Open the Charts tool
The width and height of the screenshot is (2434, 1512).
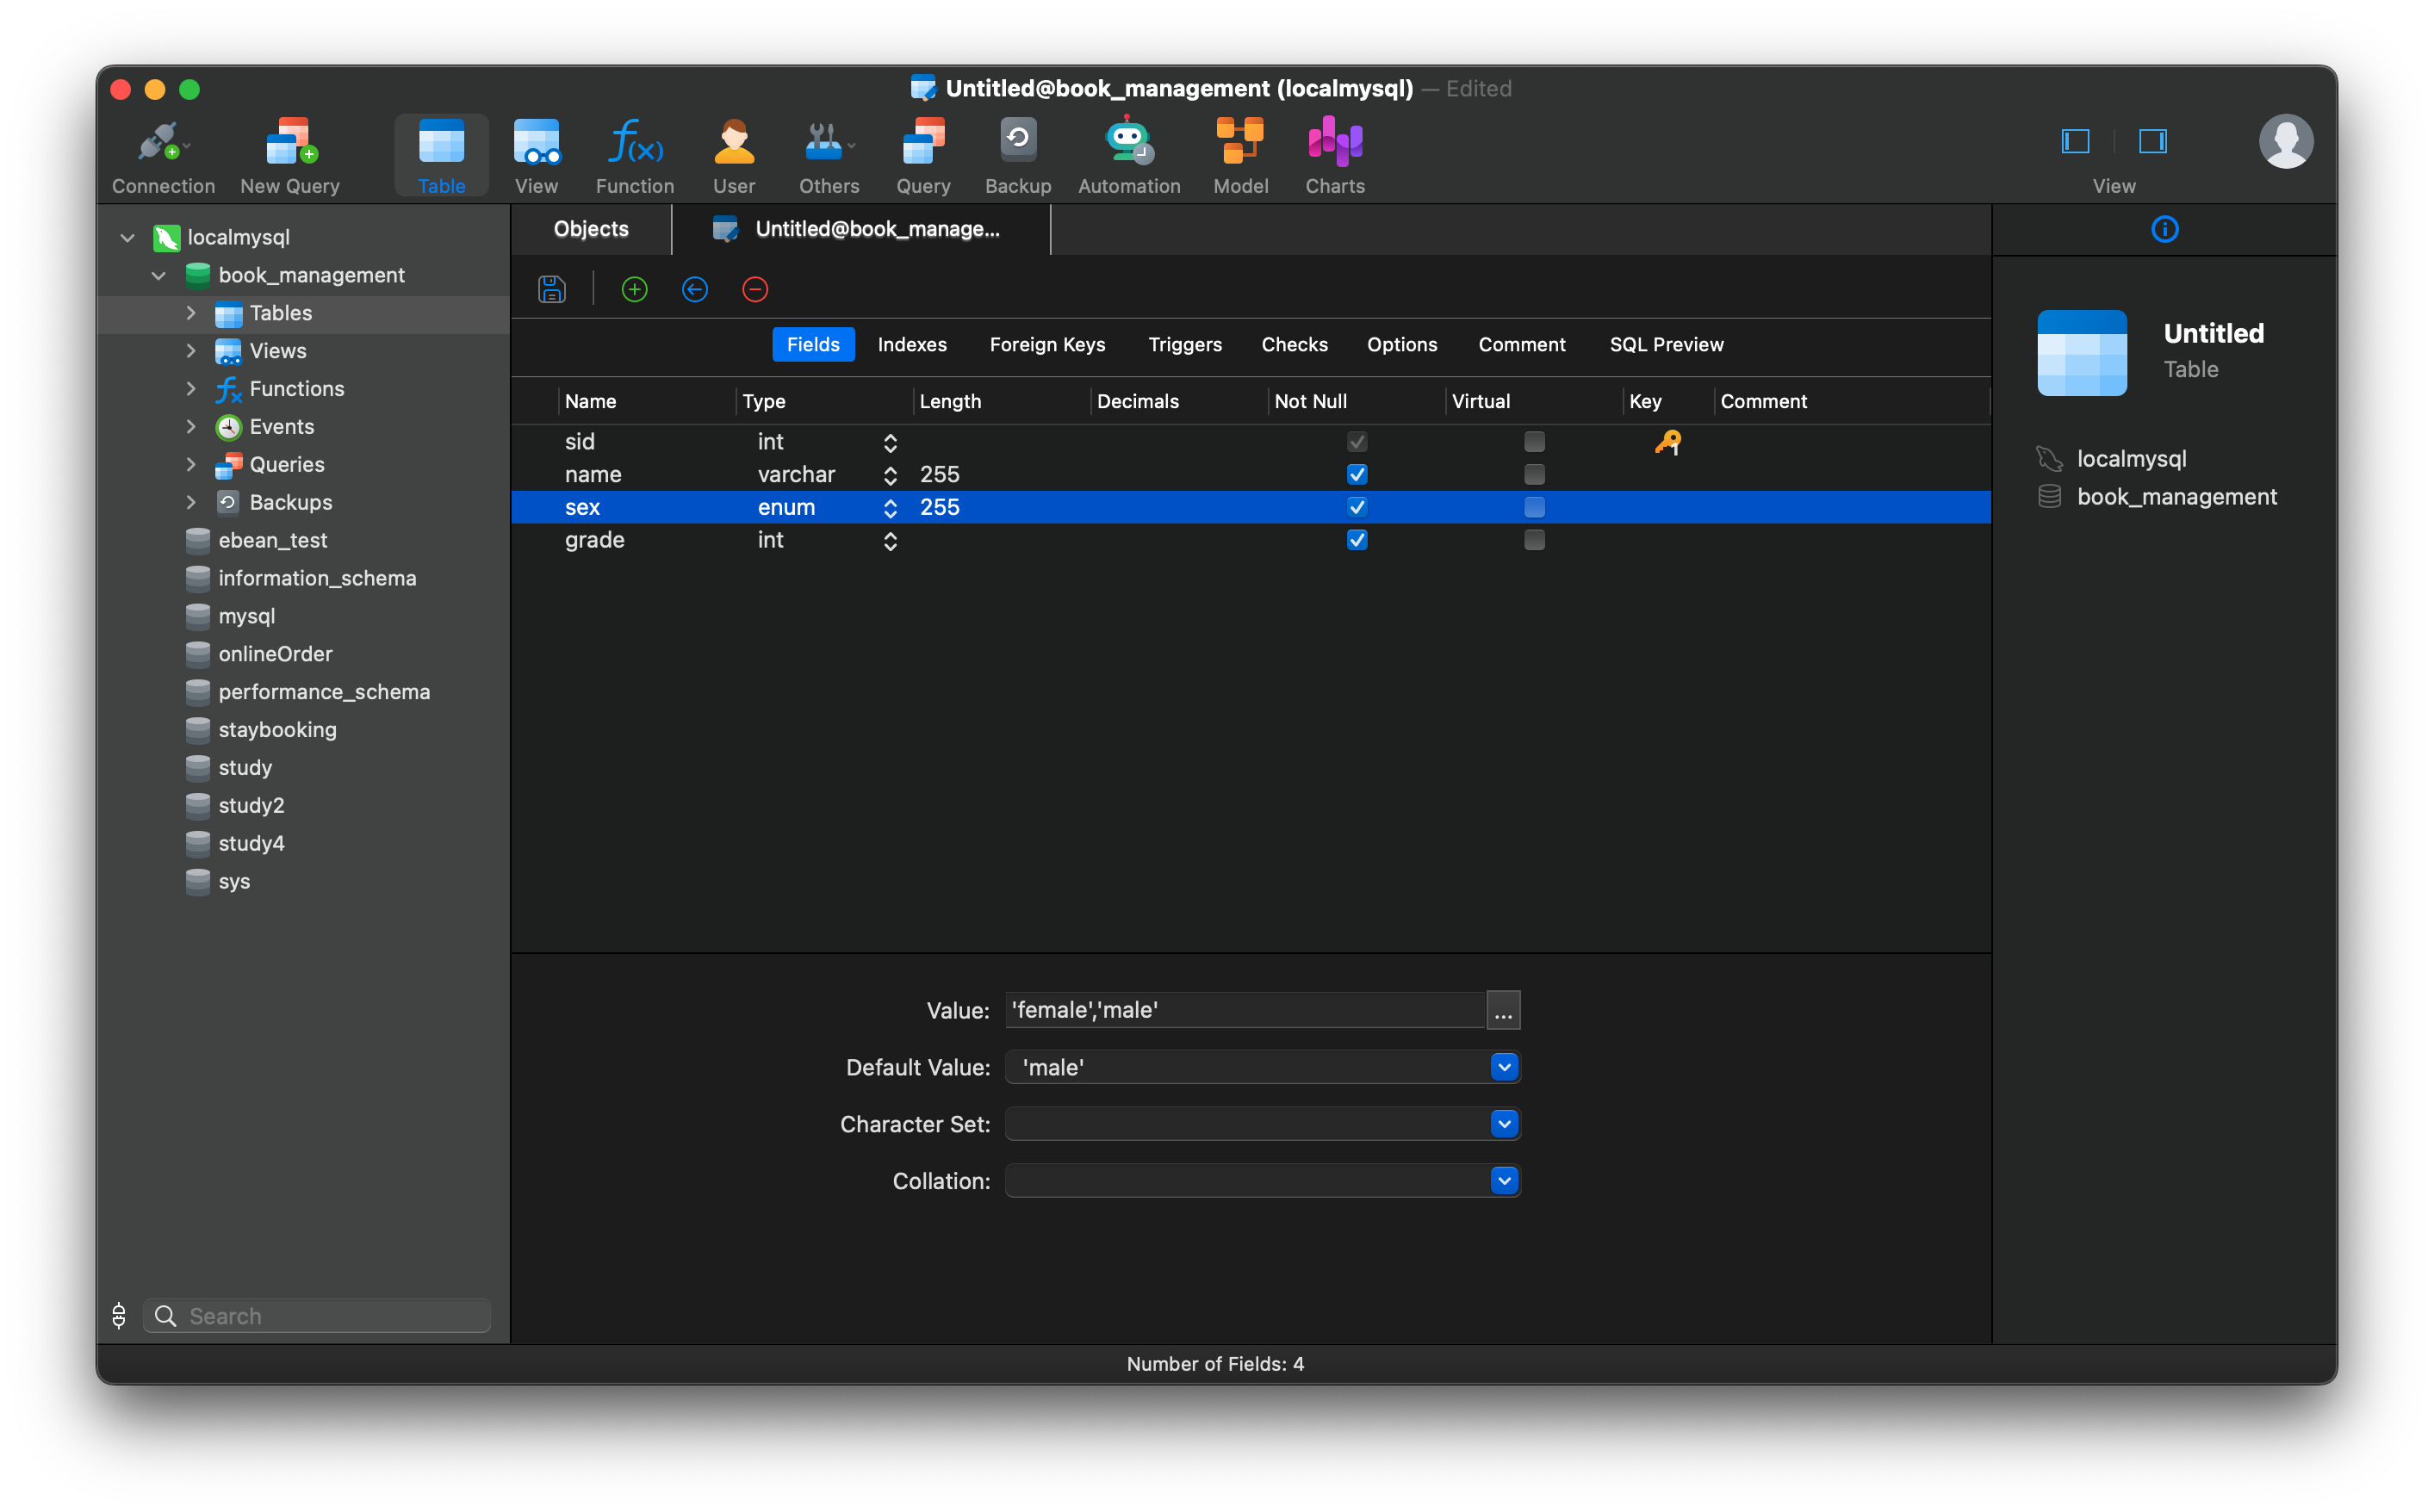(1334, 155)
